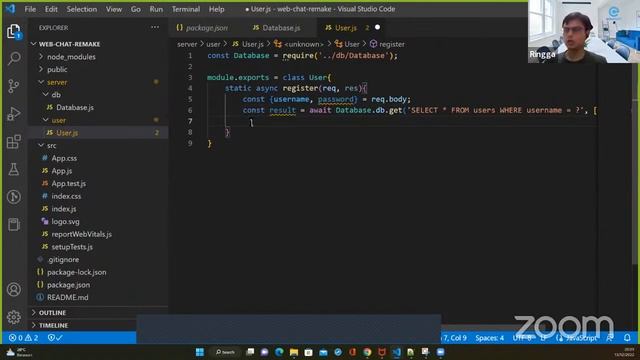Screen dimensions: 640x360
Task: Open the Go menu
Action: pyautogui.click(x=136, y=9)
